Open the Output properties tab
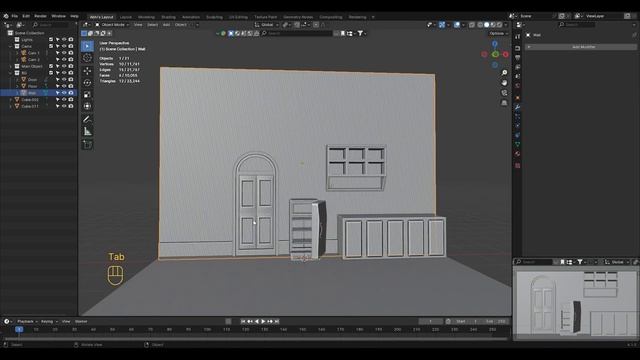 518,58
